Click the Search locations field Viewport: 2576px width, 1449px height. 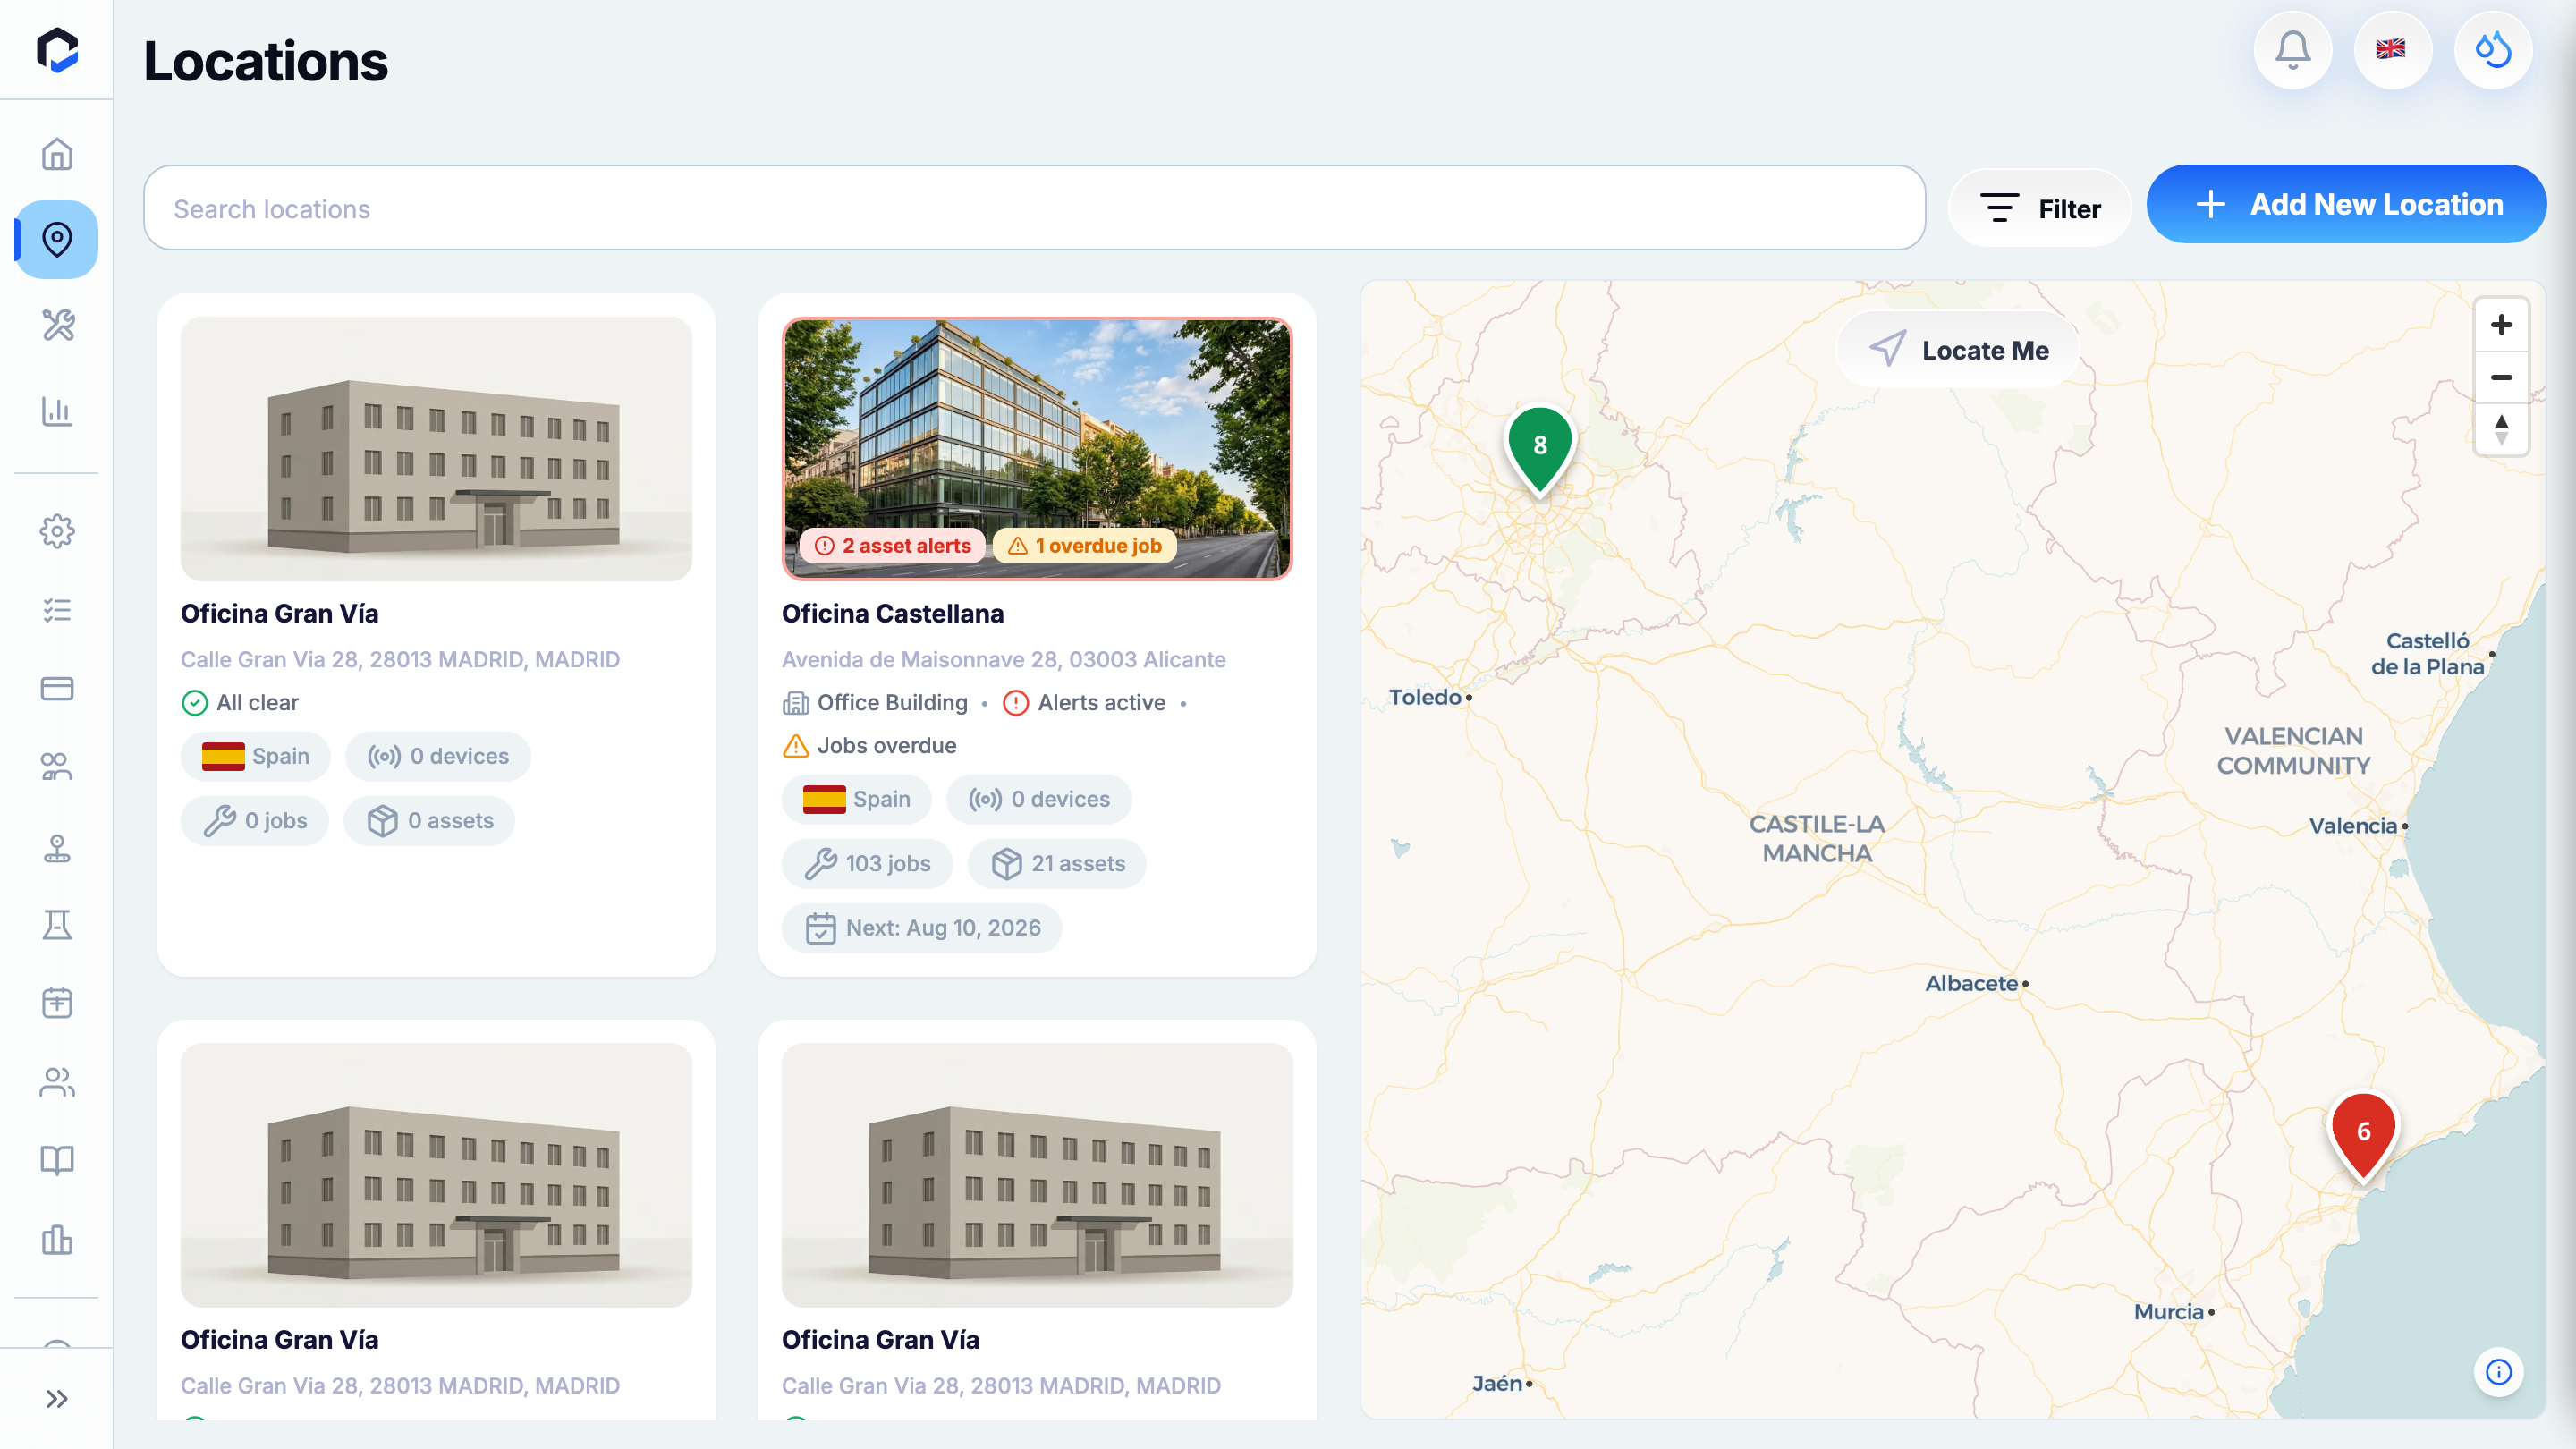pyautogui.click(x=1034, y=208)
